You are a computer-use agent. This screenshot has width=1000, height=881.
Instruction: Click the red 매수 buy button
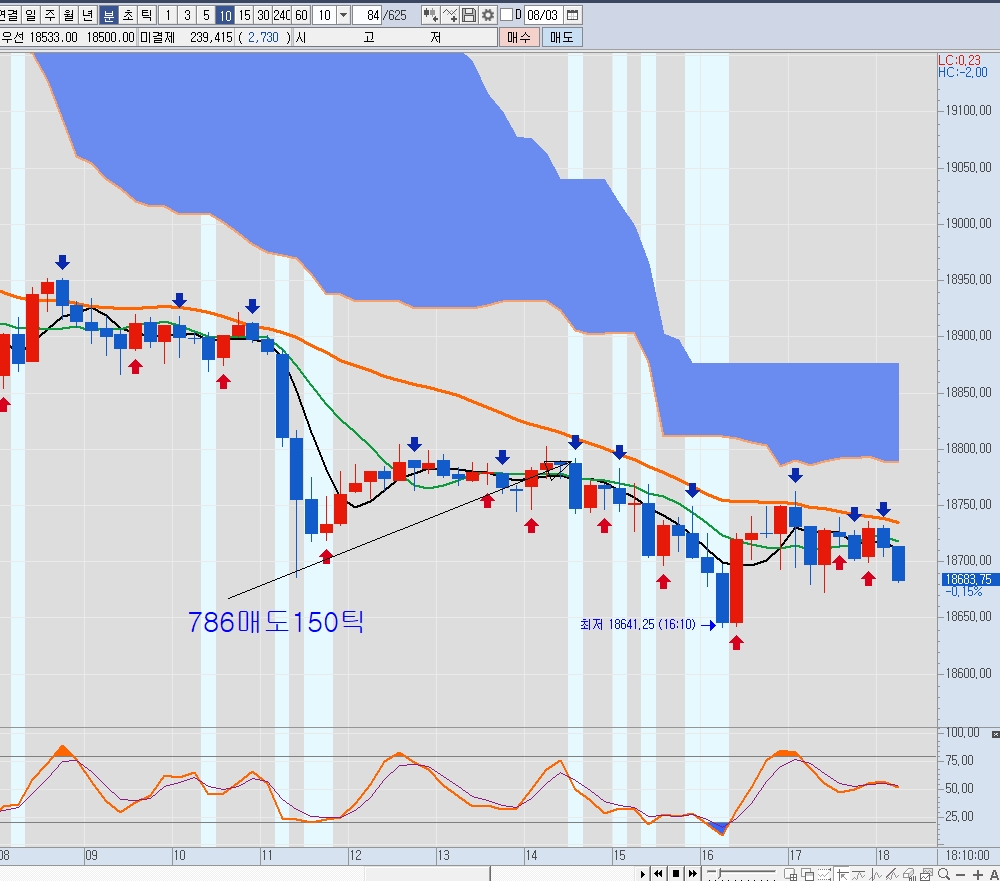[518, 37]
